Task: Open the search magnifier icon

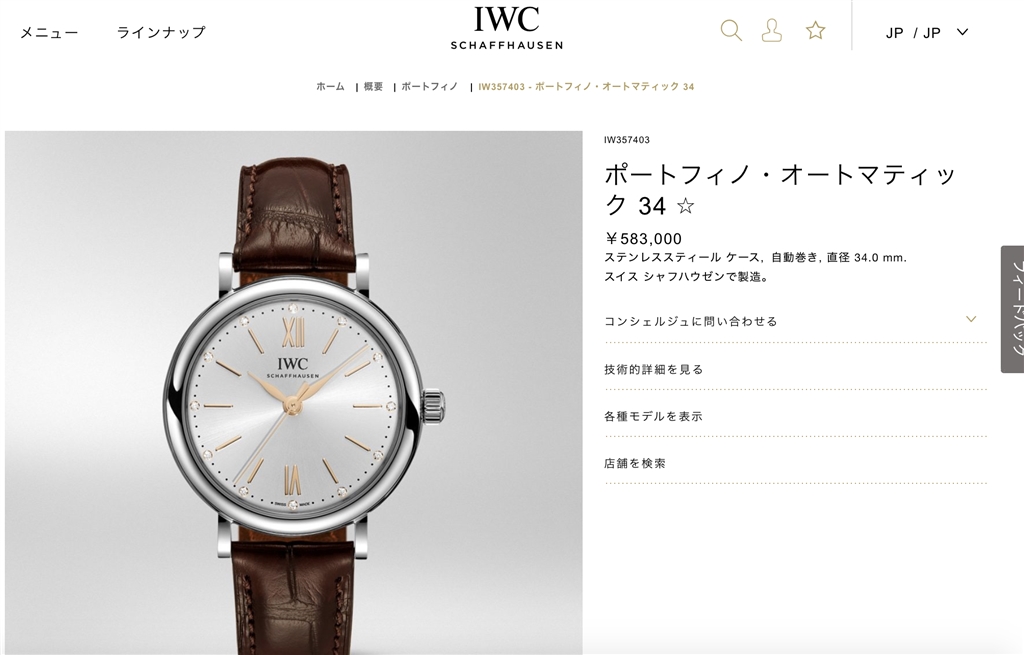Action: click(731, 31)
